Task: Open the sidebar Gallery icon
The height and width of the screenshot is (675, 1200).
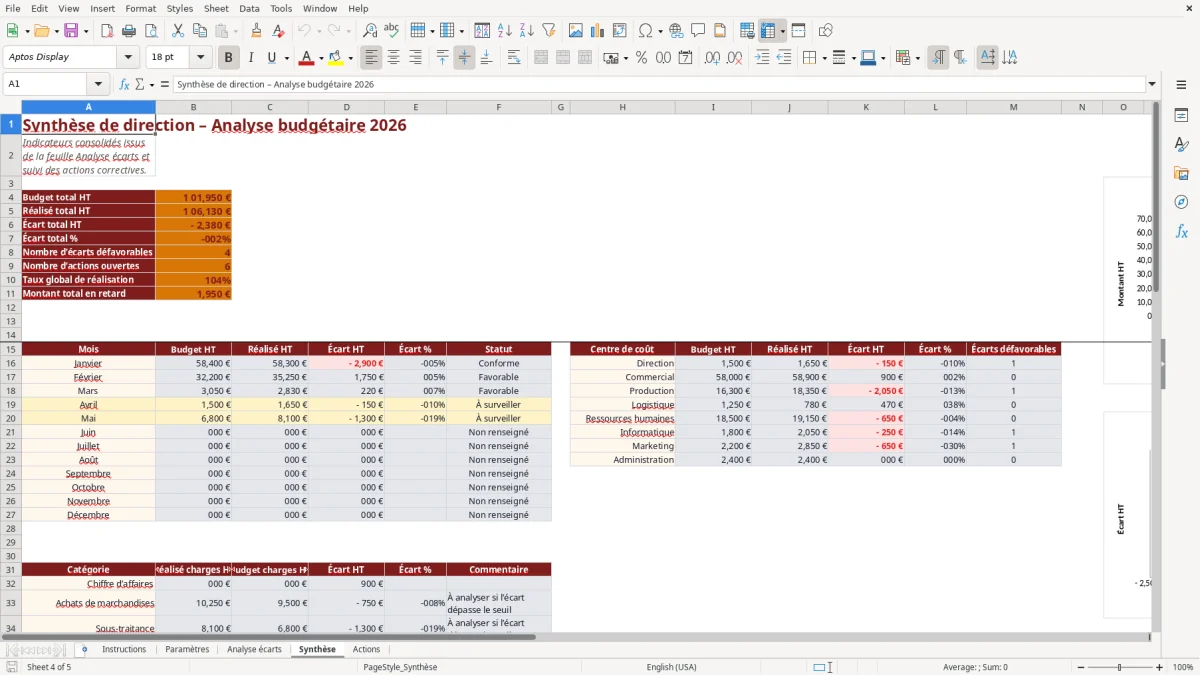Action: click(1181, 173)
